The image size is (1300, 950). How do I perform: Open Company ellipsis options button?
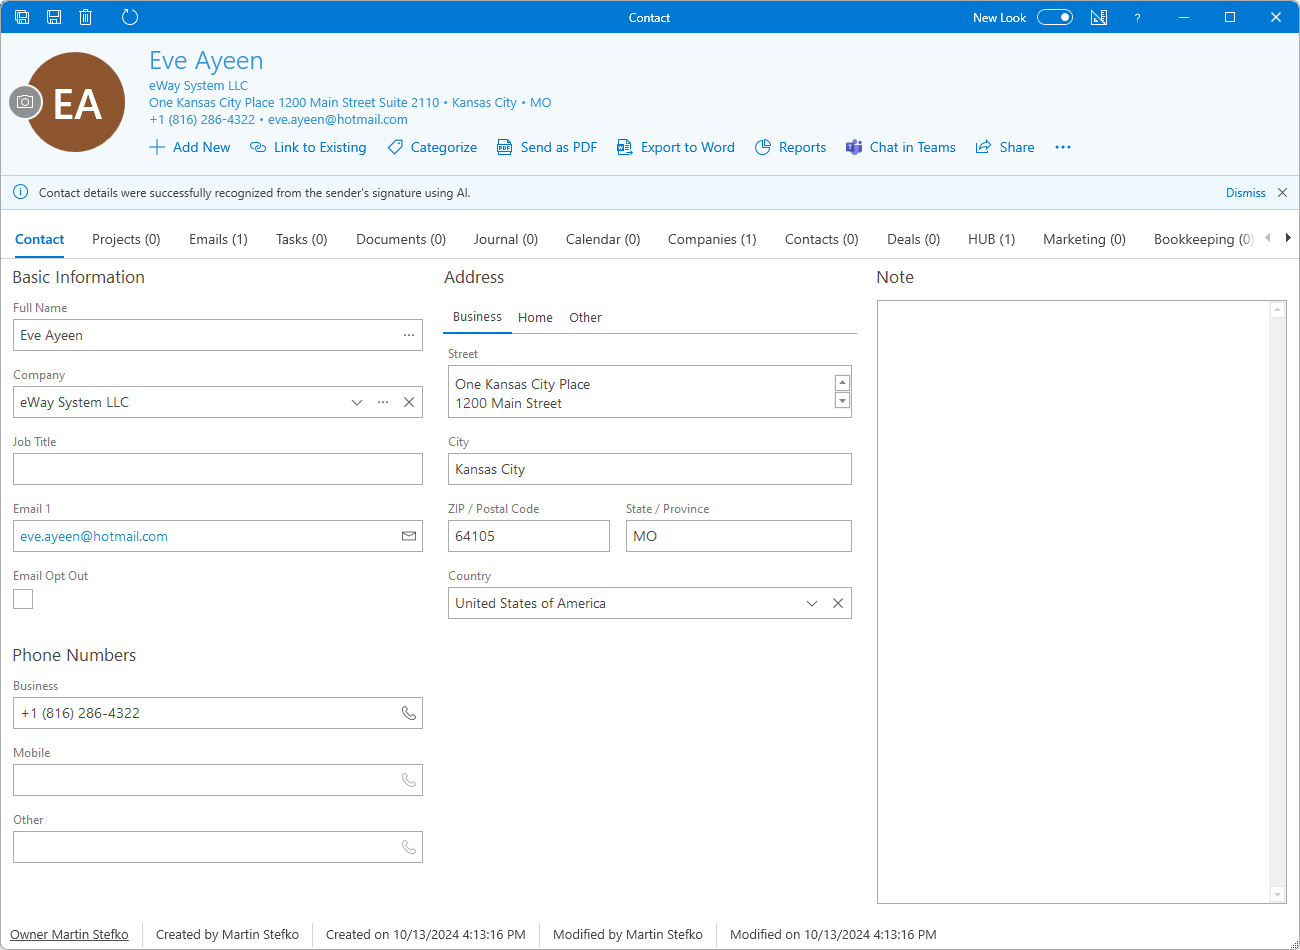tap(383, 402)
